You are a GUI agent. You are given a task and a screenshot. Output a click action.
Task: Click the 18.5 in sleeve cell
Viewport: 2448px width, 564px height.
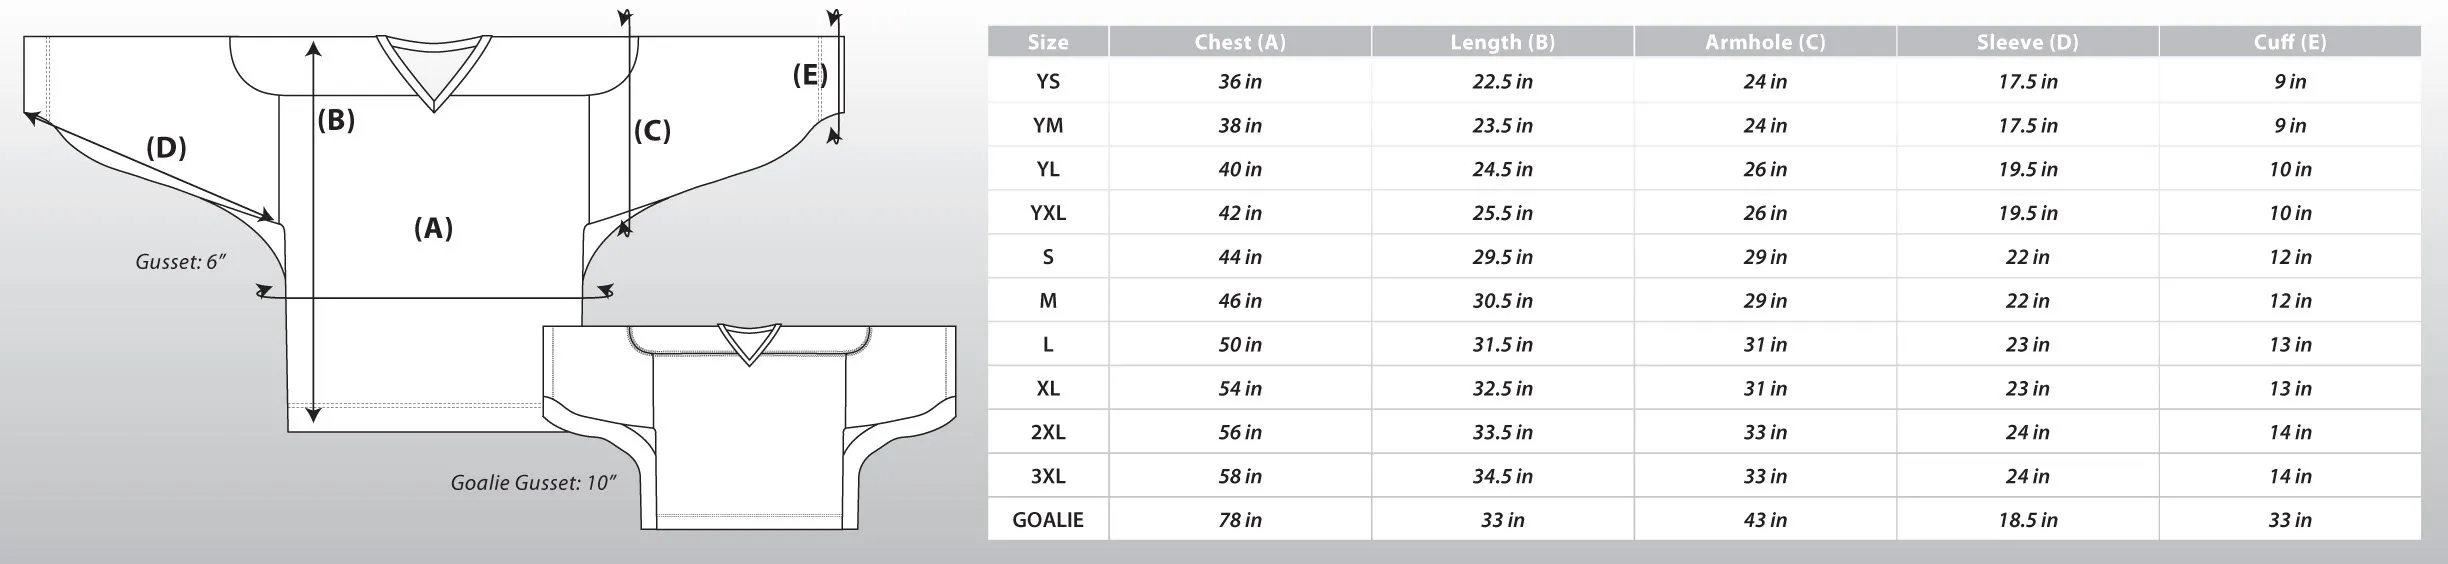tap(2027, 520)
